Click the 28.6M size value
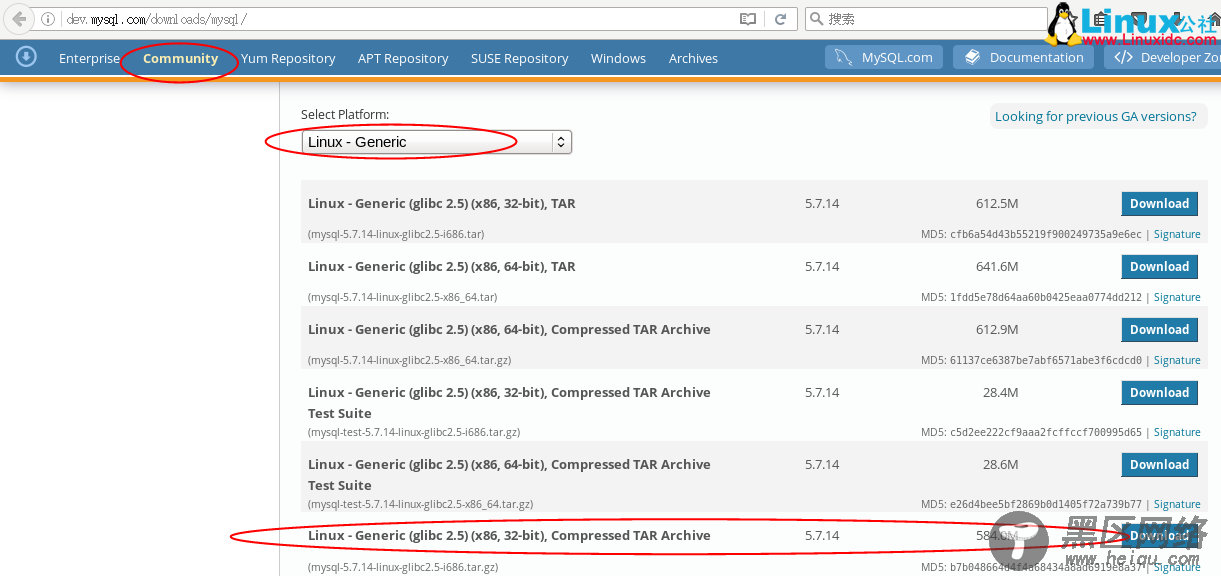 [1000, 464]
